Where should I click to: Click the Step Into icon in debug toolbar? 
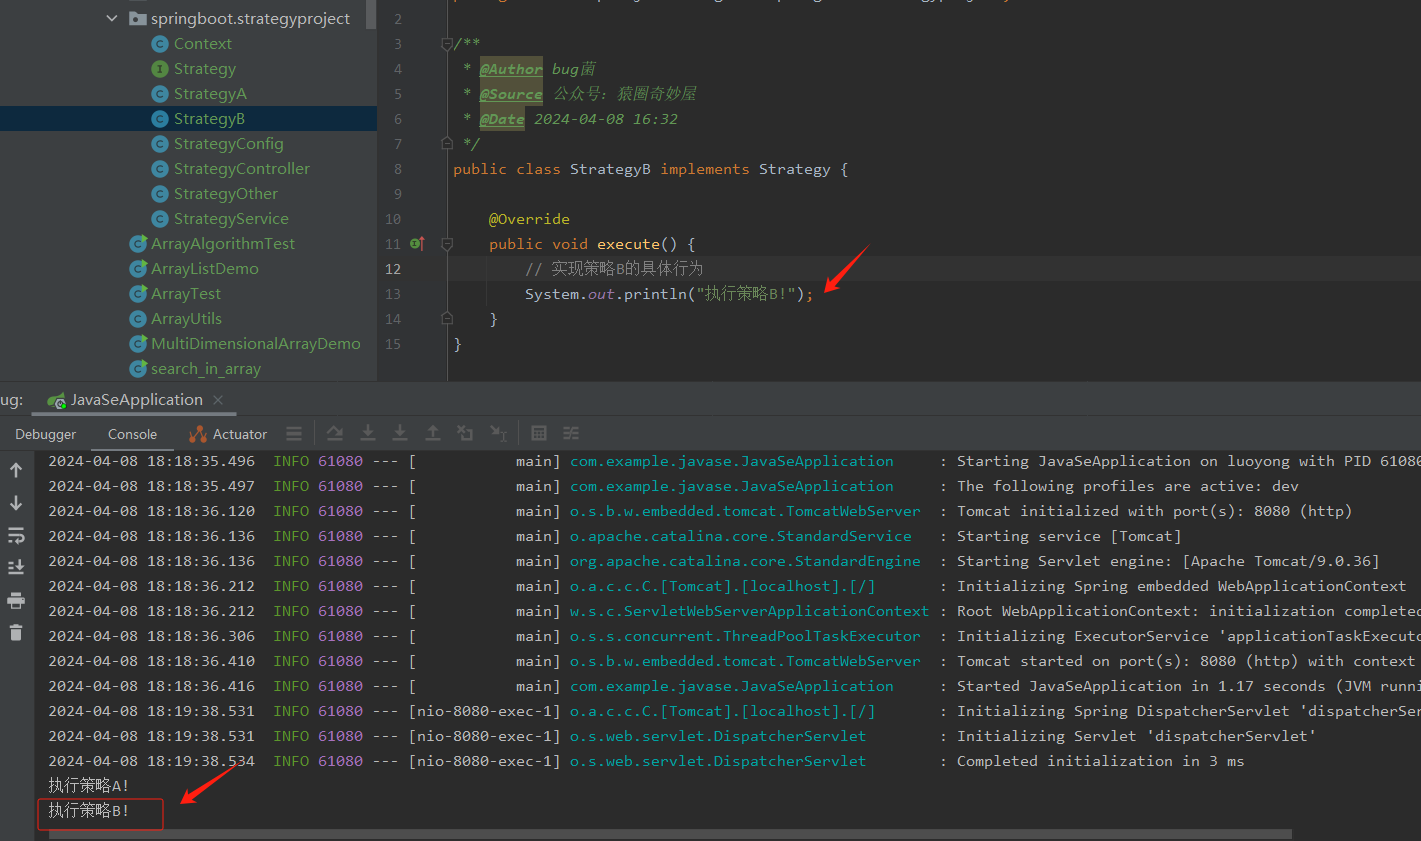[x=368, y=433]
